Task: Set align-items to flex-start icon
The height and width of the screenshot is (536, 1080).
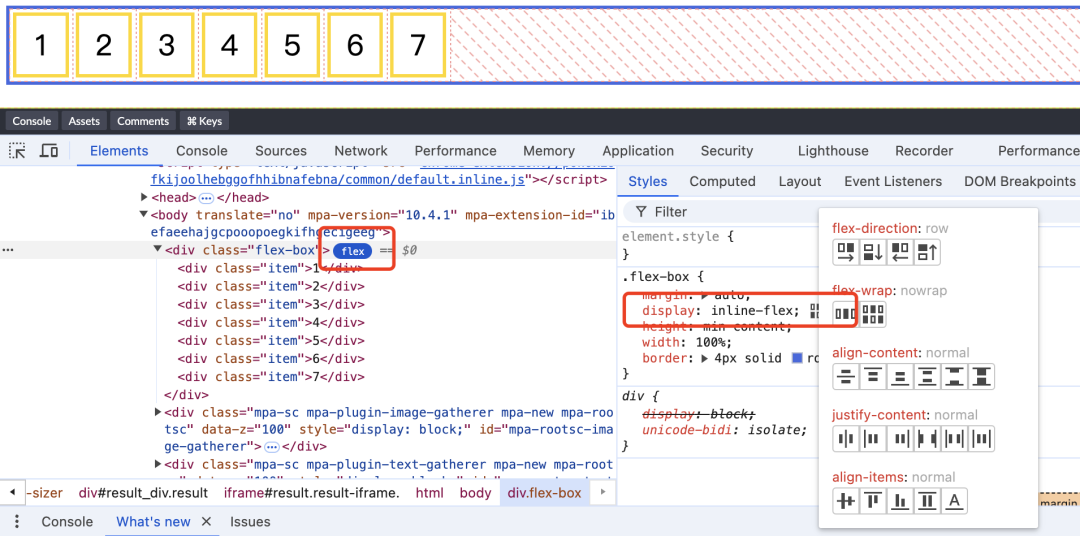Action: coord(873,501)
